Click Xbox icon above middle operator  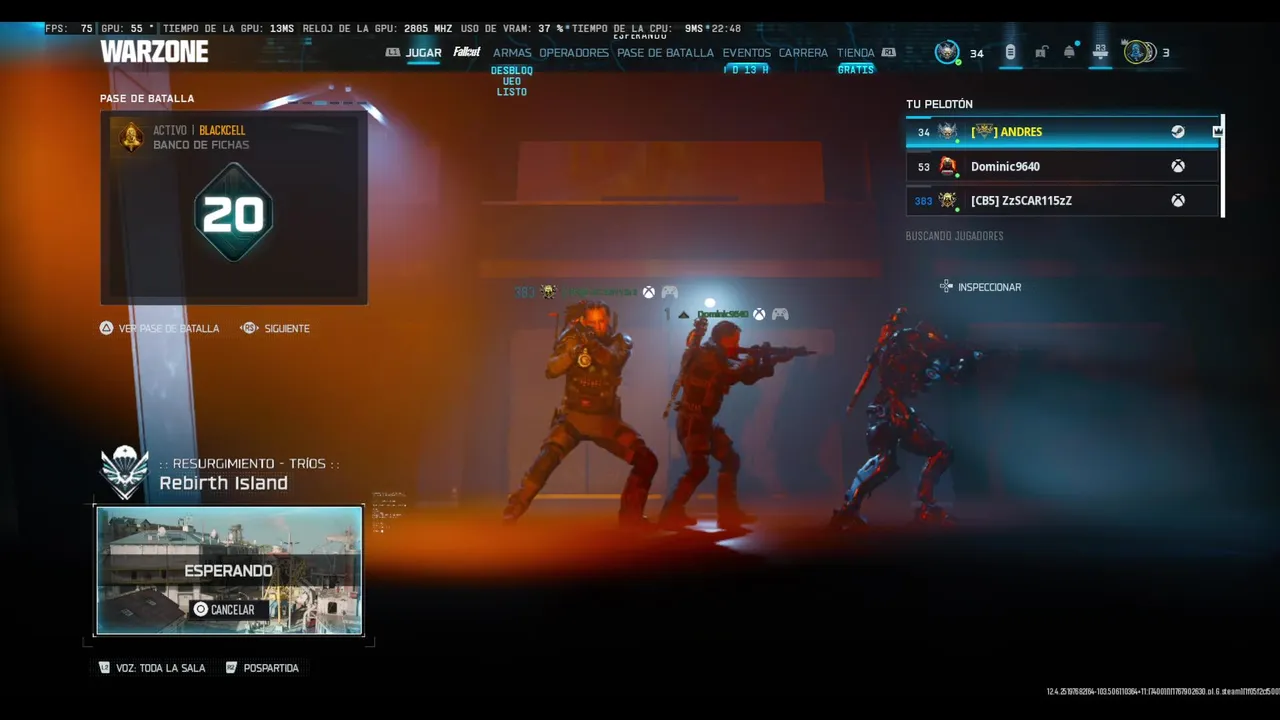(x=759, y=314)
